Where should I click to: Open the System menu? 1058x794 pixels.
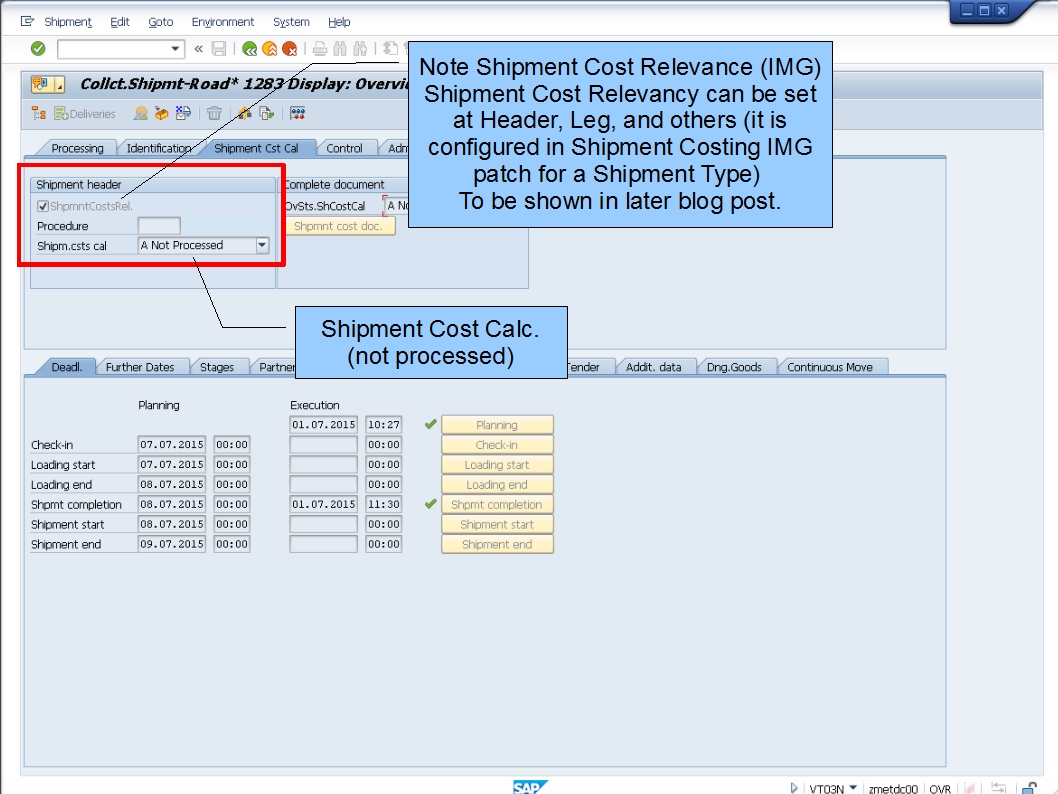click(x=291, y=22)
